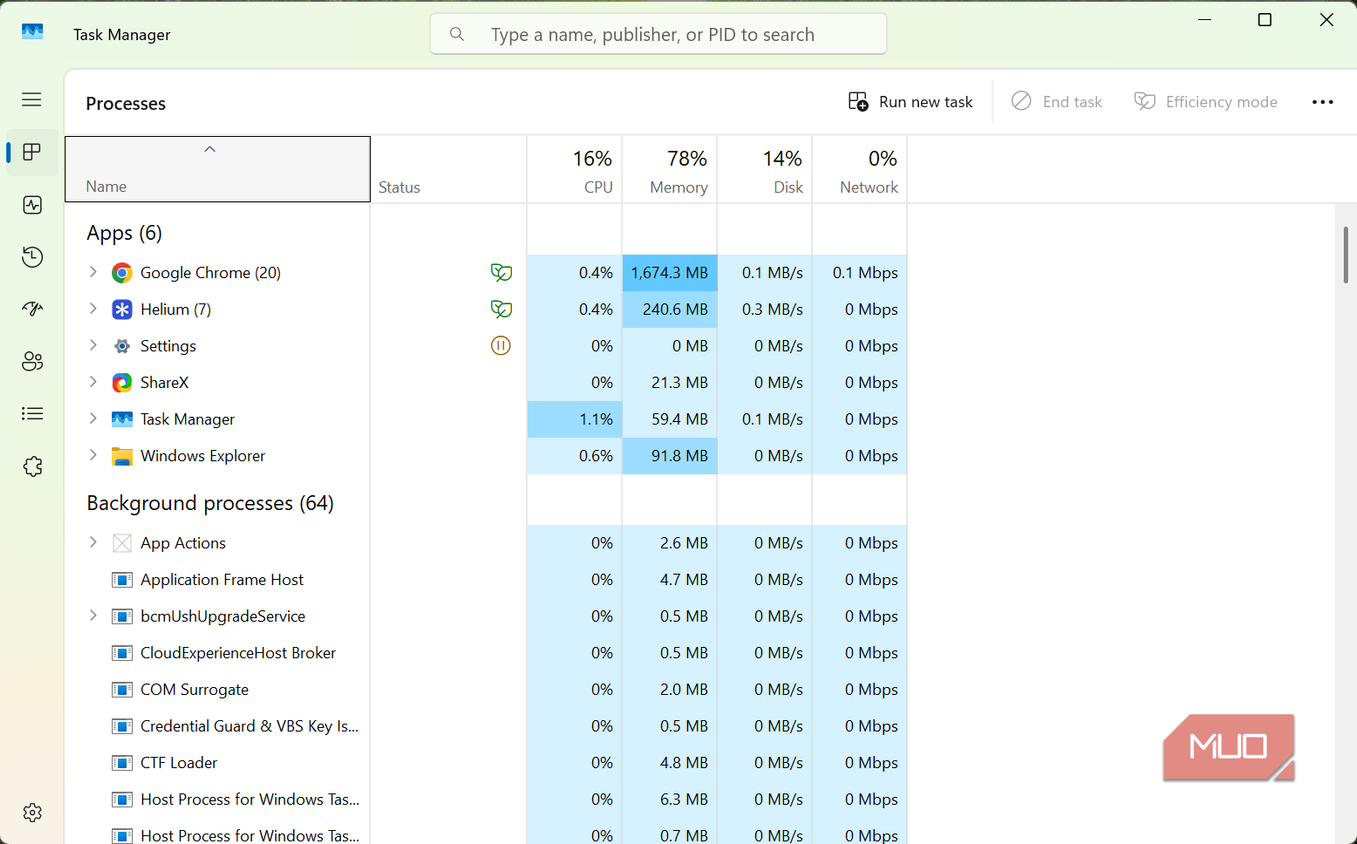
Task: Click the Application Frame Host icon
Action: [122, 580]
